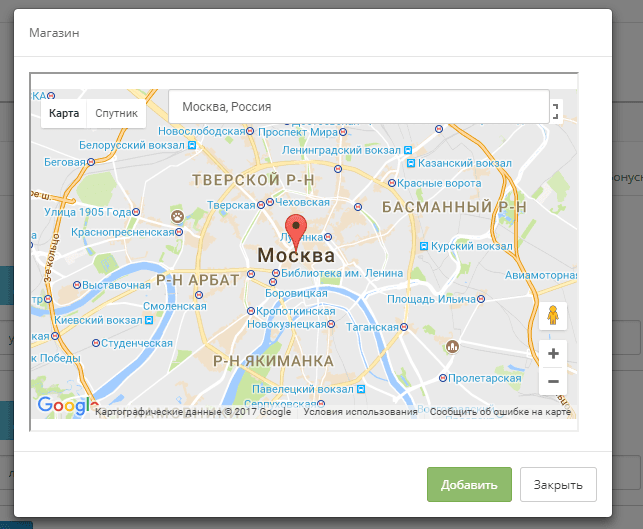This screenshot has width=643, height=529.
Task: Click the Москва city label
Action: coord(296,255)
